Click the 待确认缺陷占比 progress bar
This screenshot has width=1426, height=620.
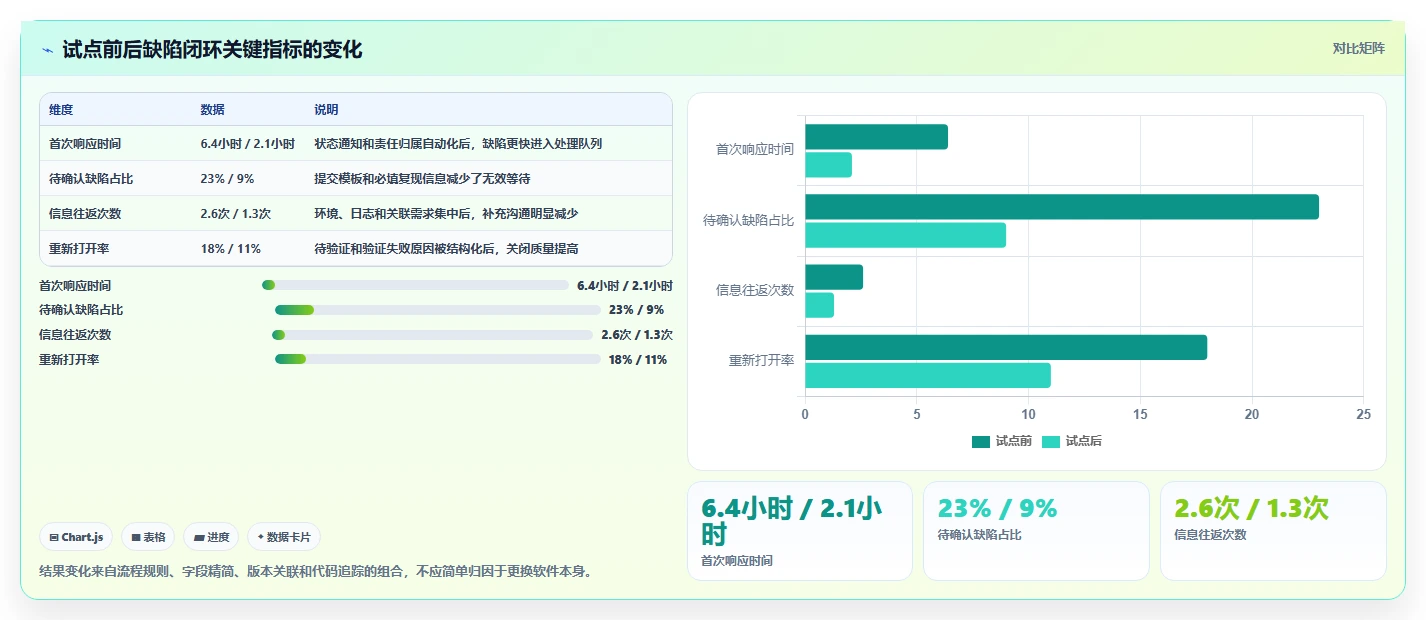[438, 310]
